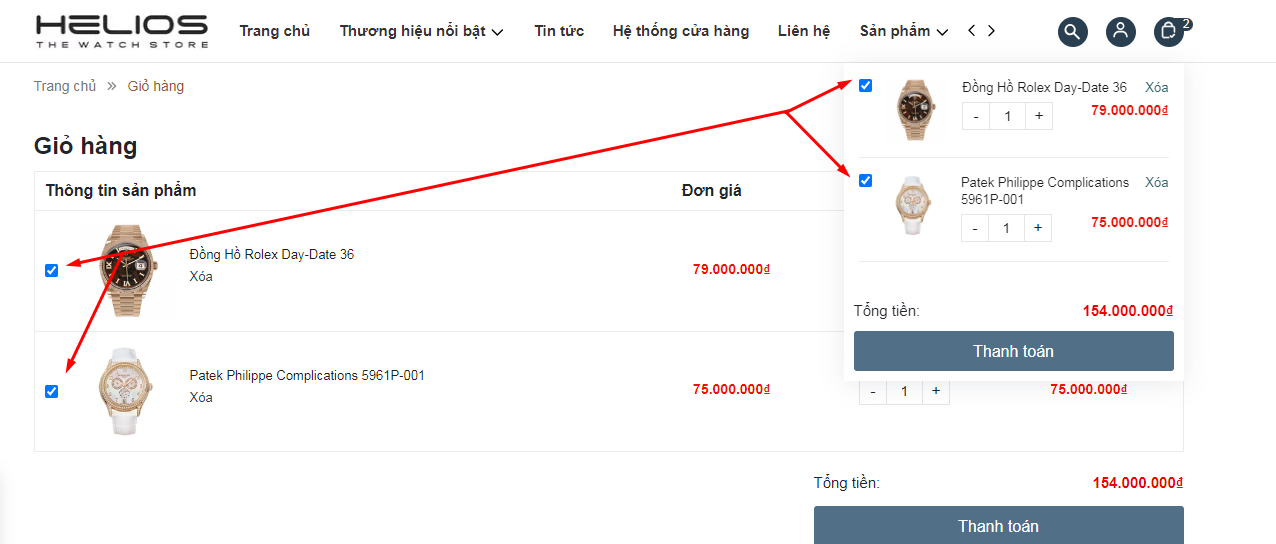Remove Rolex via Xóa in cart table
The width and height of the screenshot is (1276, 544).
tap(201, 276)
